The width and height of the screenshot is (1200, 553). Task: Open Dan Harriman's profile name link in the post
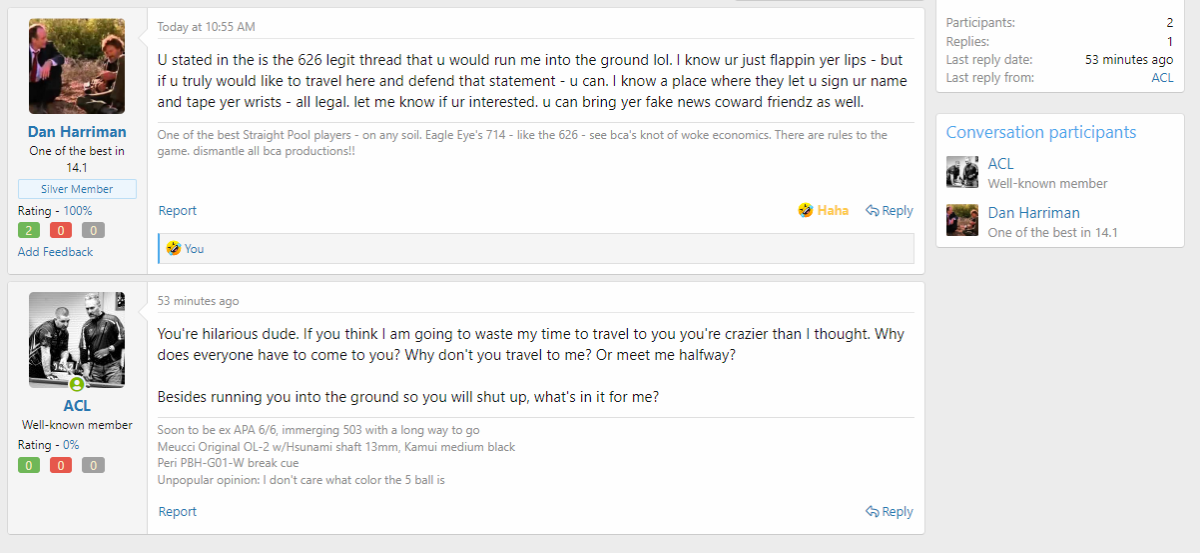[77, 132]
